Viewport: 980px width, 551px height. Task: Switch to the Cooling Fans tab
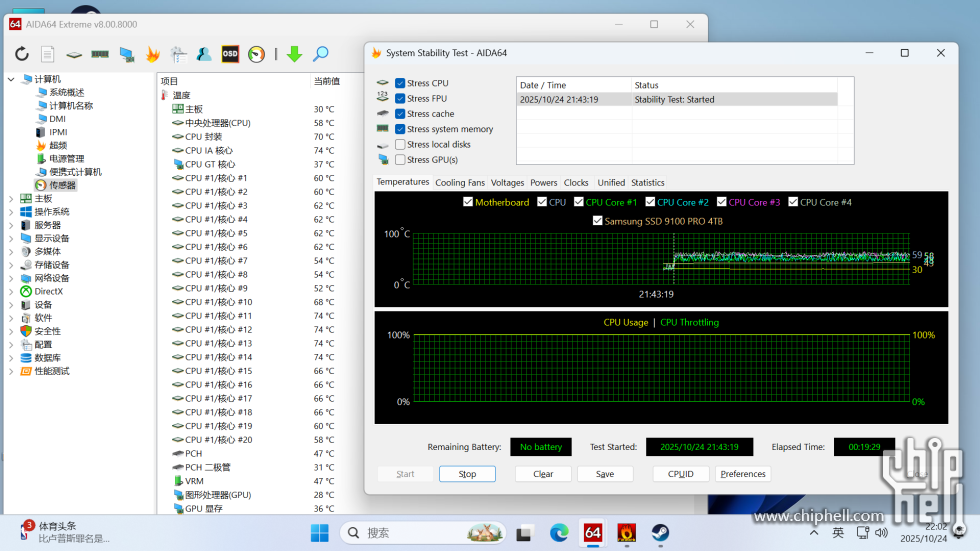[x=459, y=183]
